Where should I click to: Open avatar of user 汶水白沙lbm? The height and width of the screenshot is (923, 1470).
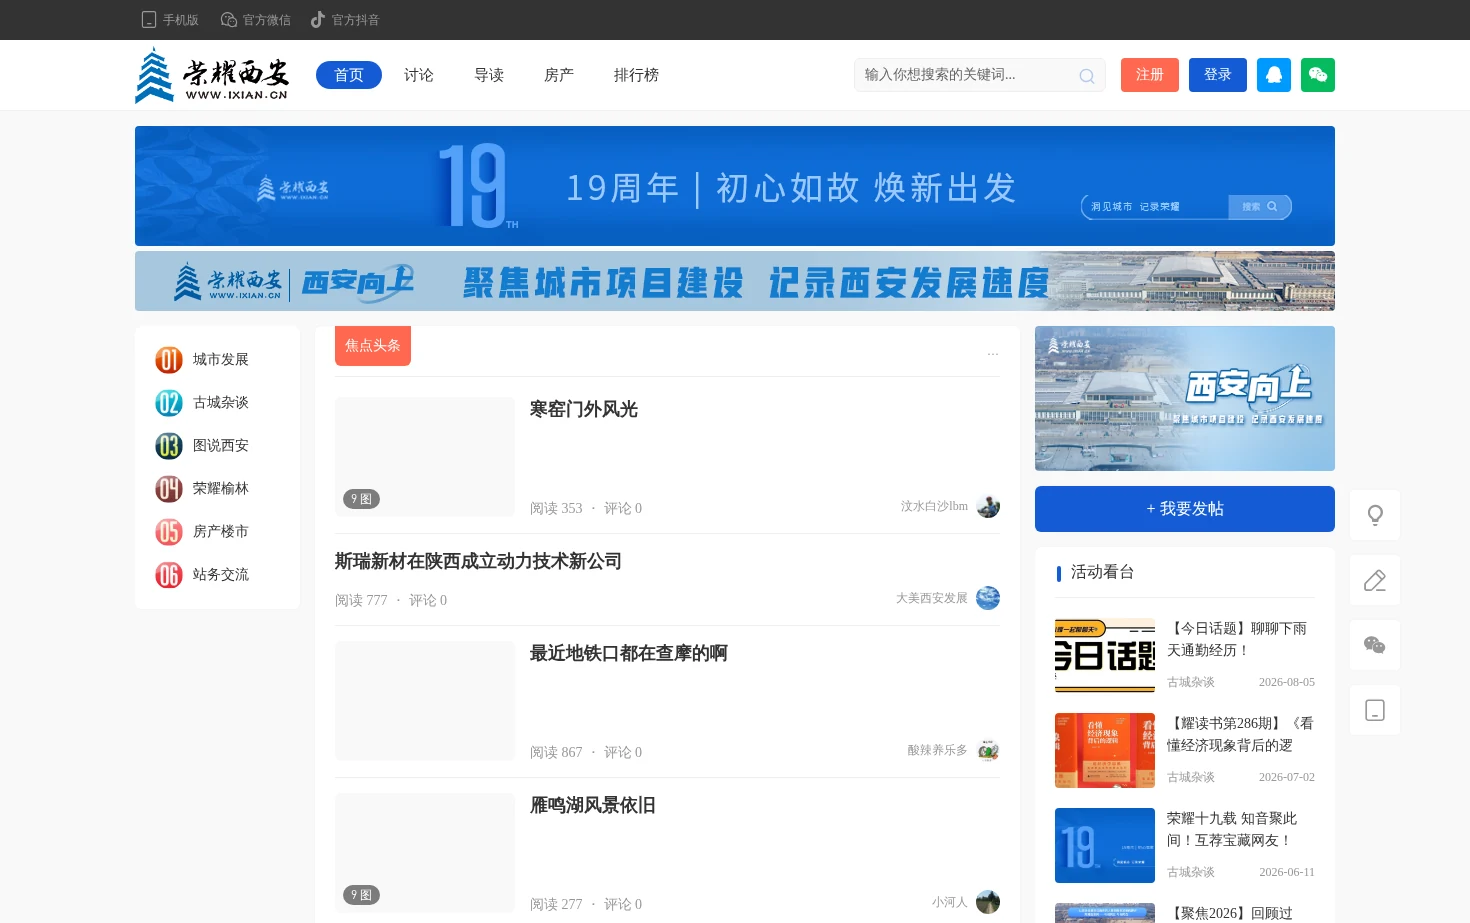988,506
